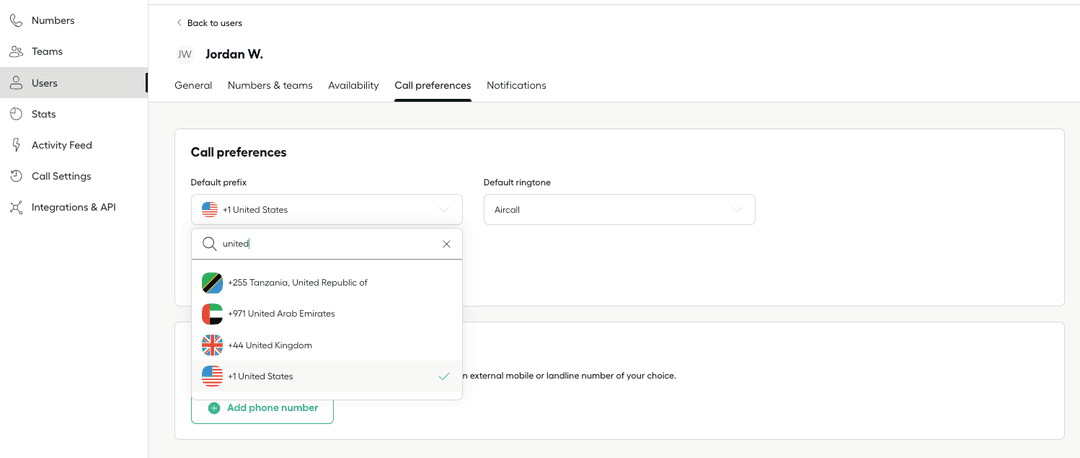Click the Teams people icon in sidebar
Viewport: 1080px width, 458px height.
point(16,51)
